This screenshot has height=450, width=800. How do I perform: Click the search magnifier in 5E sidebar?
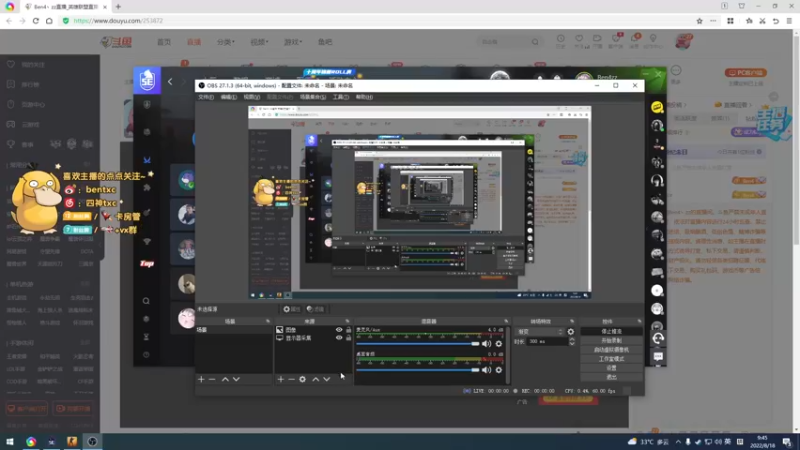pyautogui.click(x=146, y=301)
